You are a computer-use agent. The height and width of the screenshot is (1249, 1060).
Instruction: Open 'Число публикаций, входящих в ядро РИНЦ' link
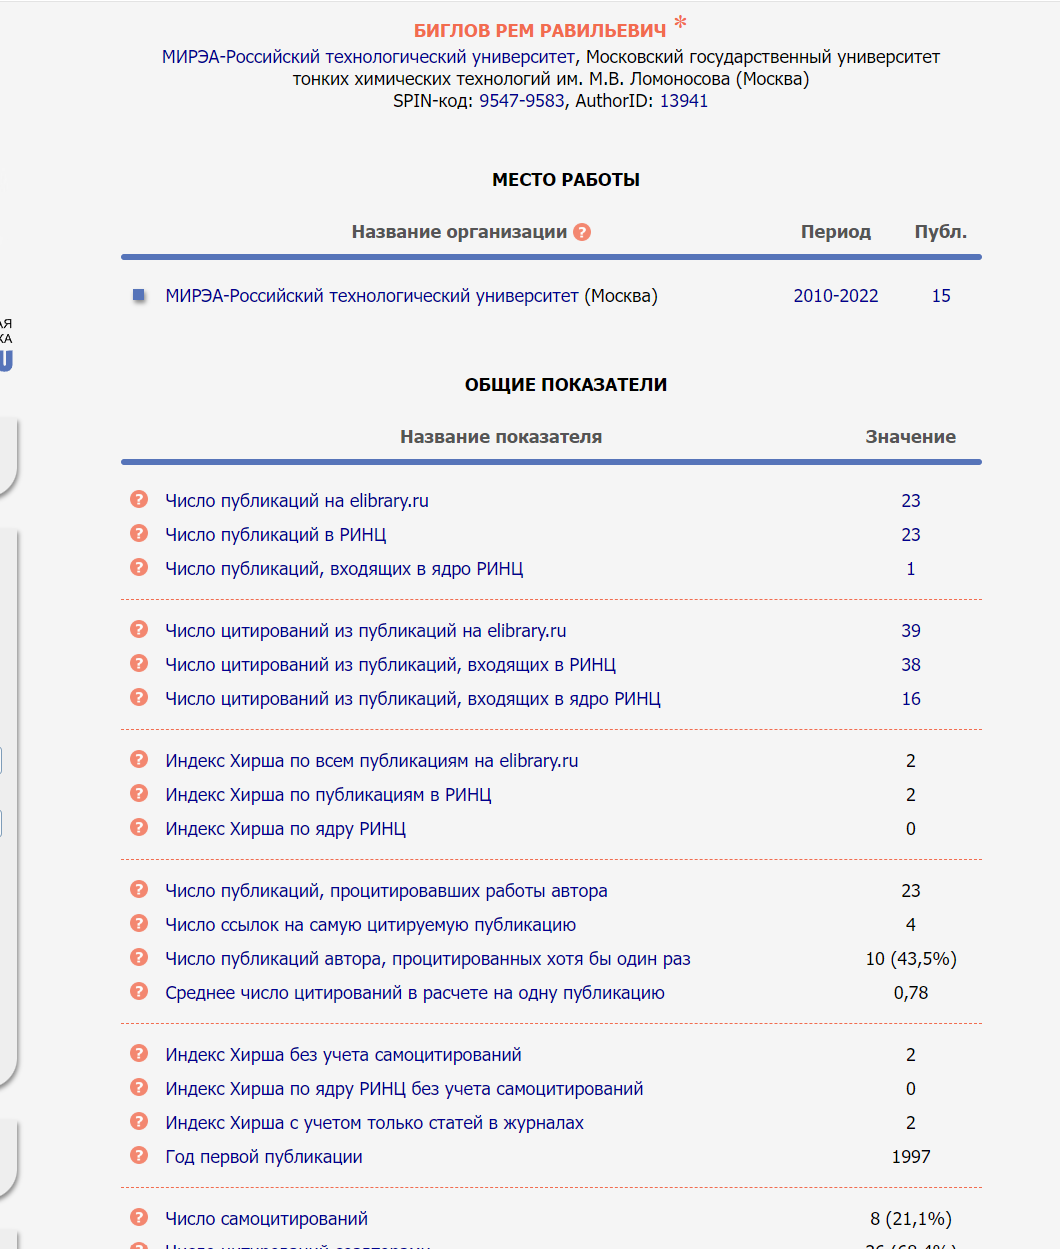344,569
